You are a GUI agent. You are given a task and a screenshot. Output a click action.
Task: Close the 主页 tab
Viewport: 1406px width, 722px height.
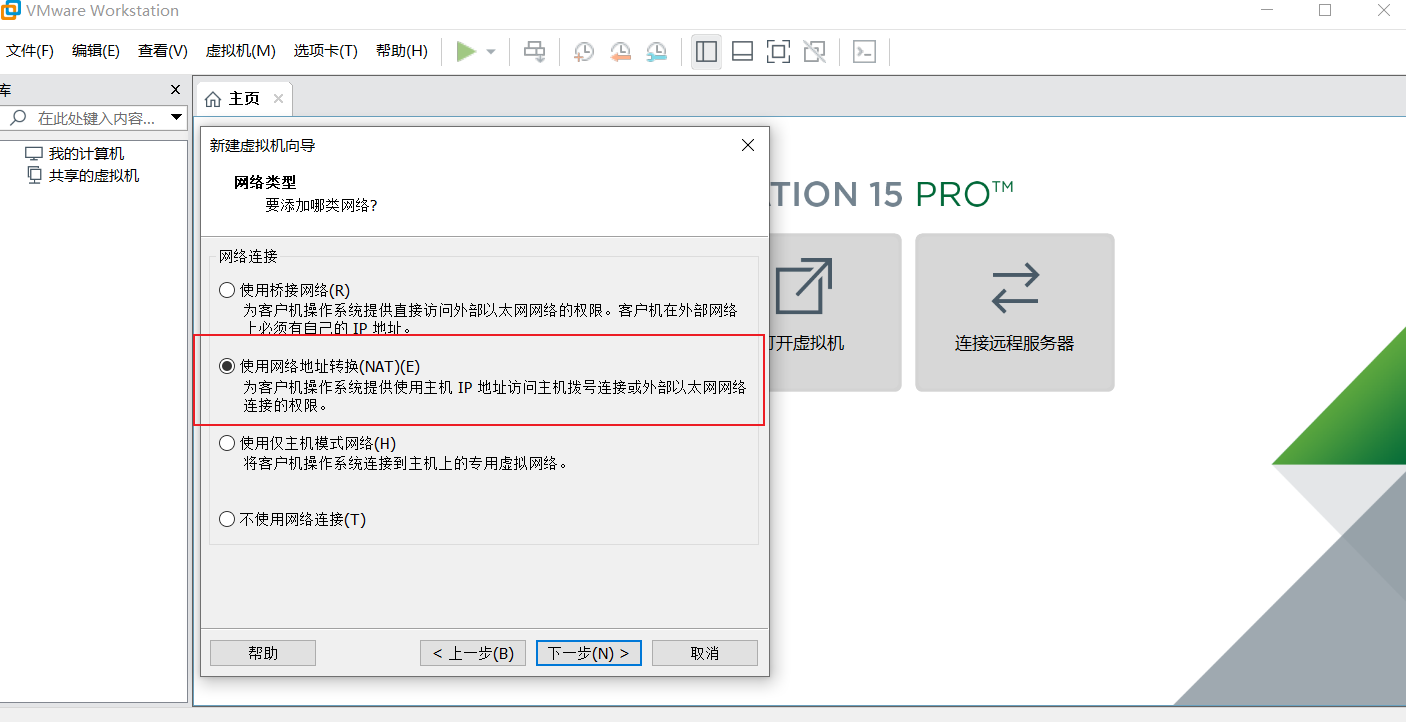(278, 98)
